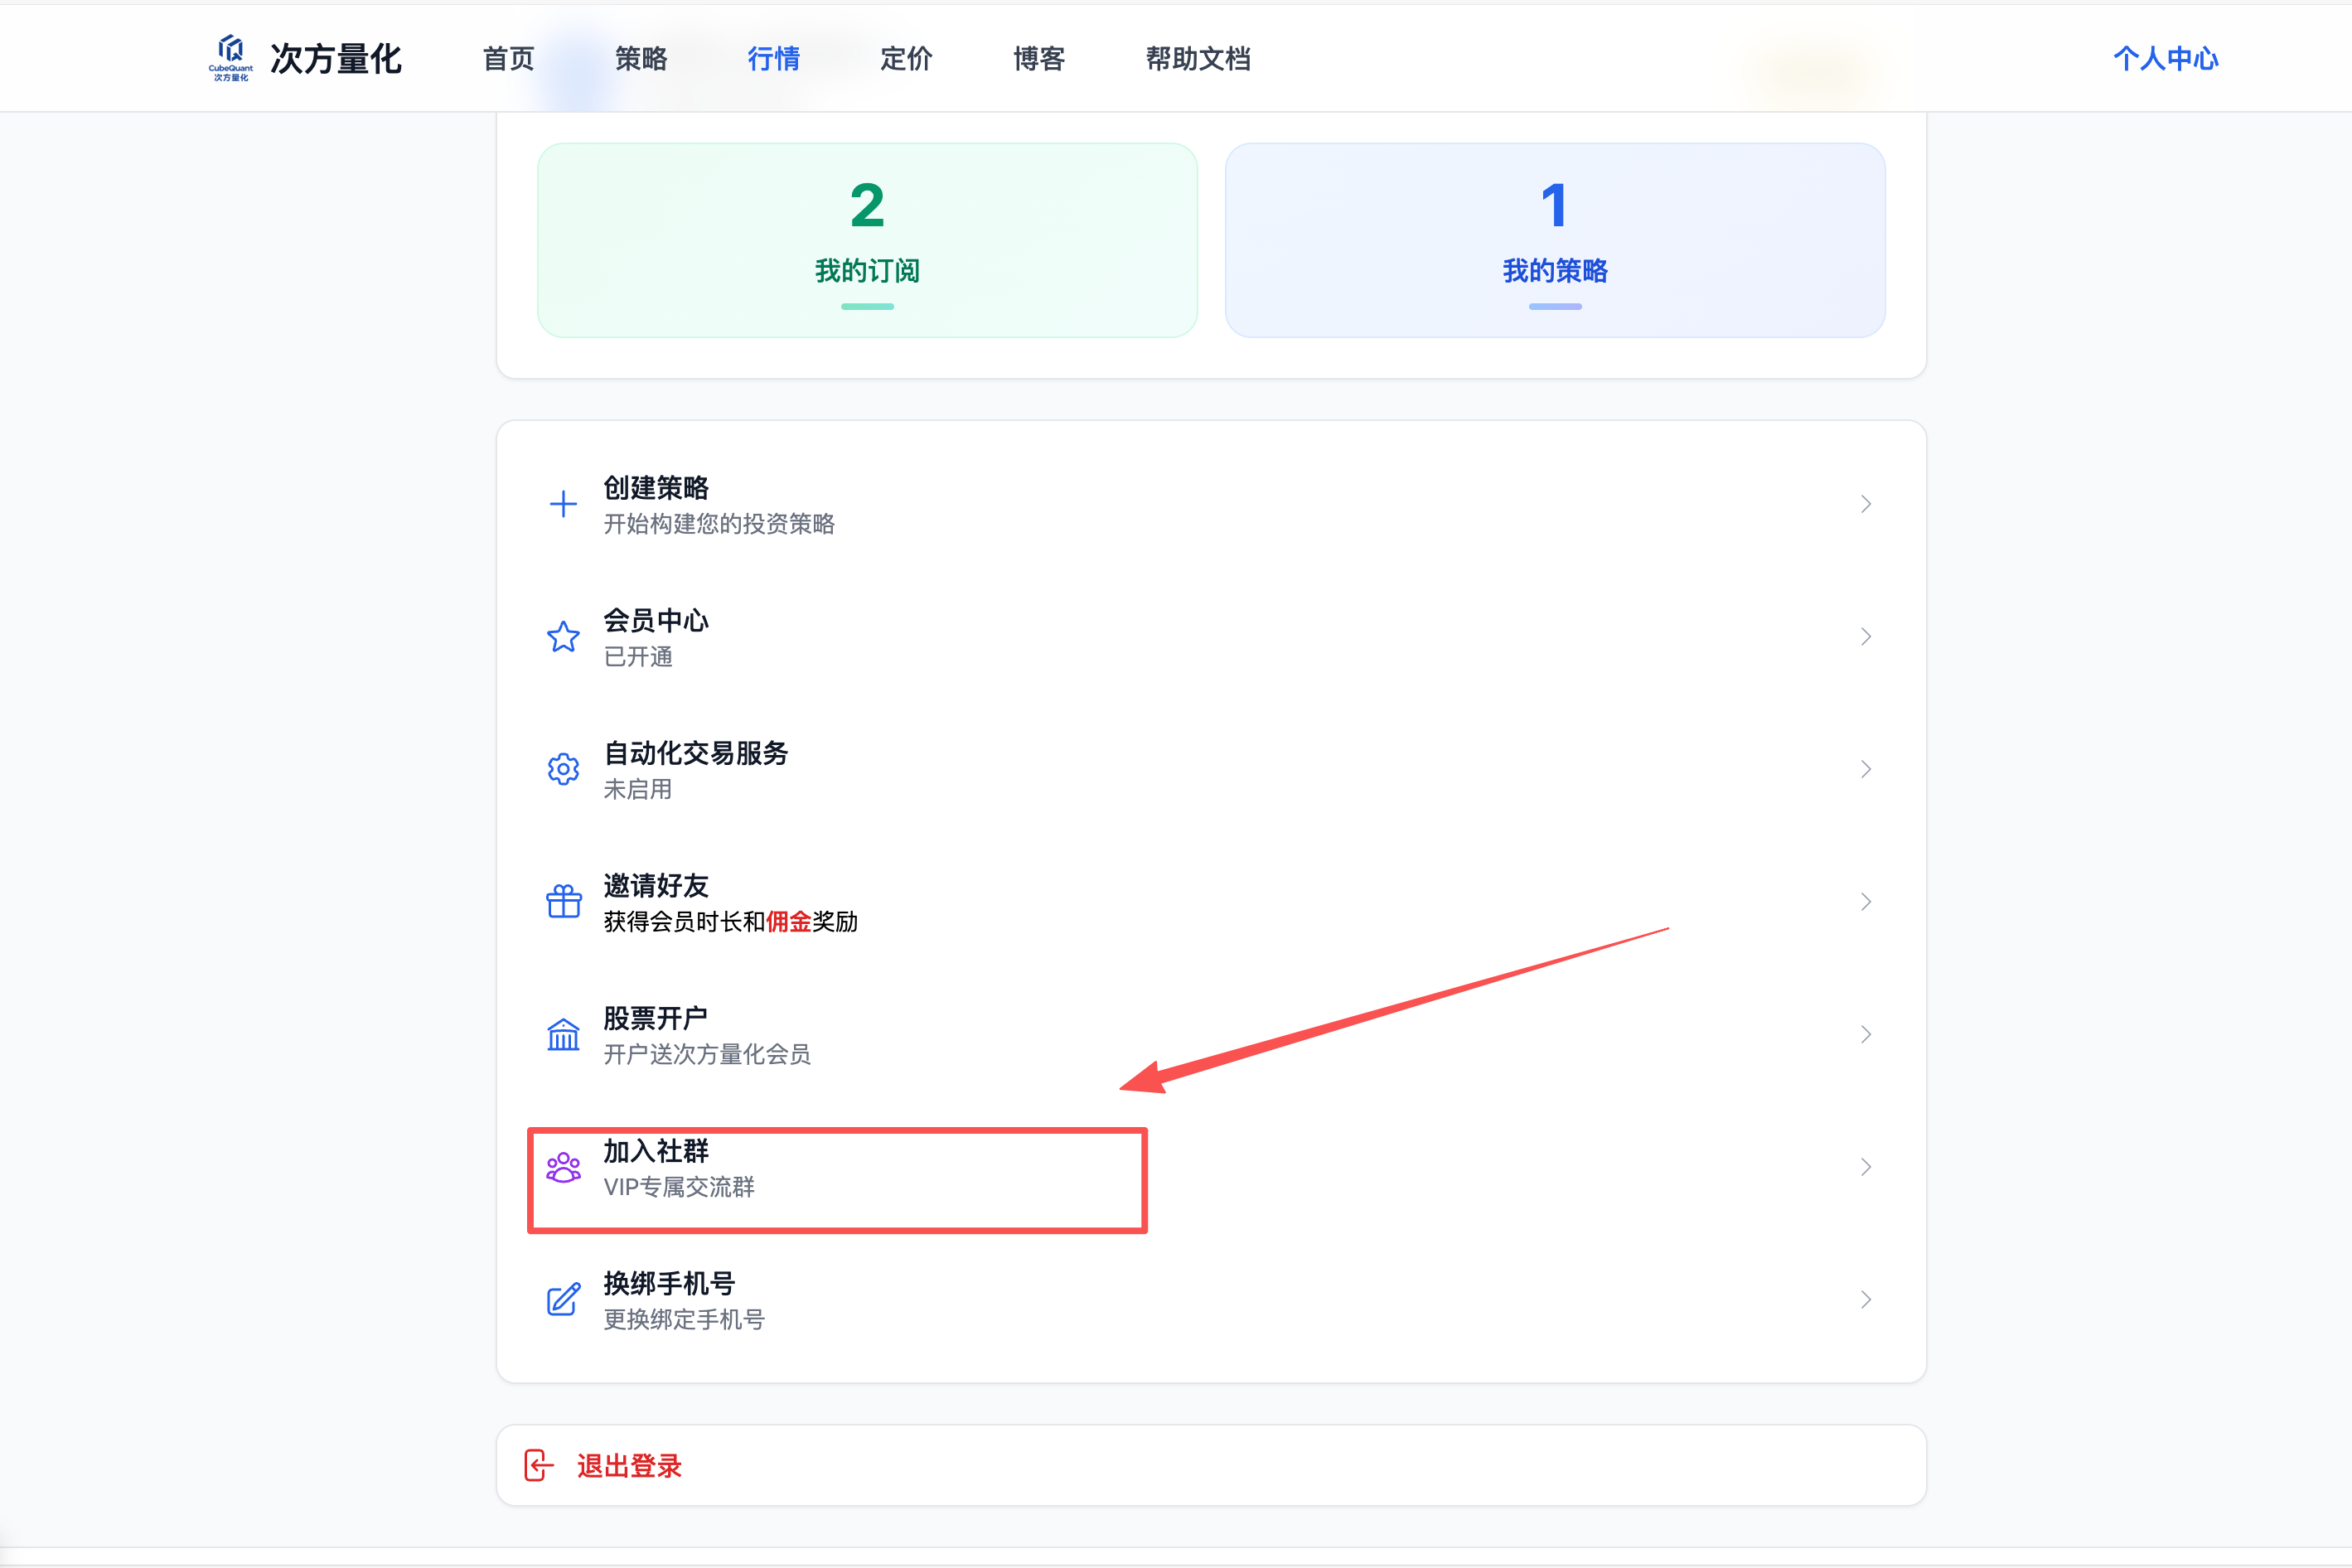The width and height of the screenshot is (2352, 1568).
Task: Open 帮助文档 from the navigation bar
Action: [x=1197, y=59]
